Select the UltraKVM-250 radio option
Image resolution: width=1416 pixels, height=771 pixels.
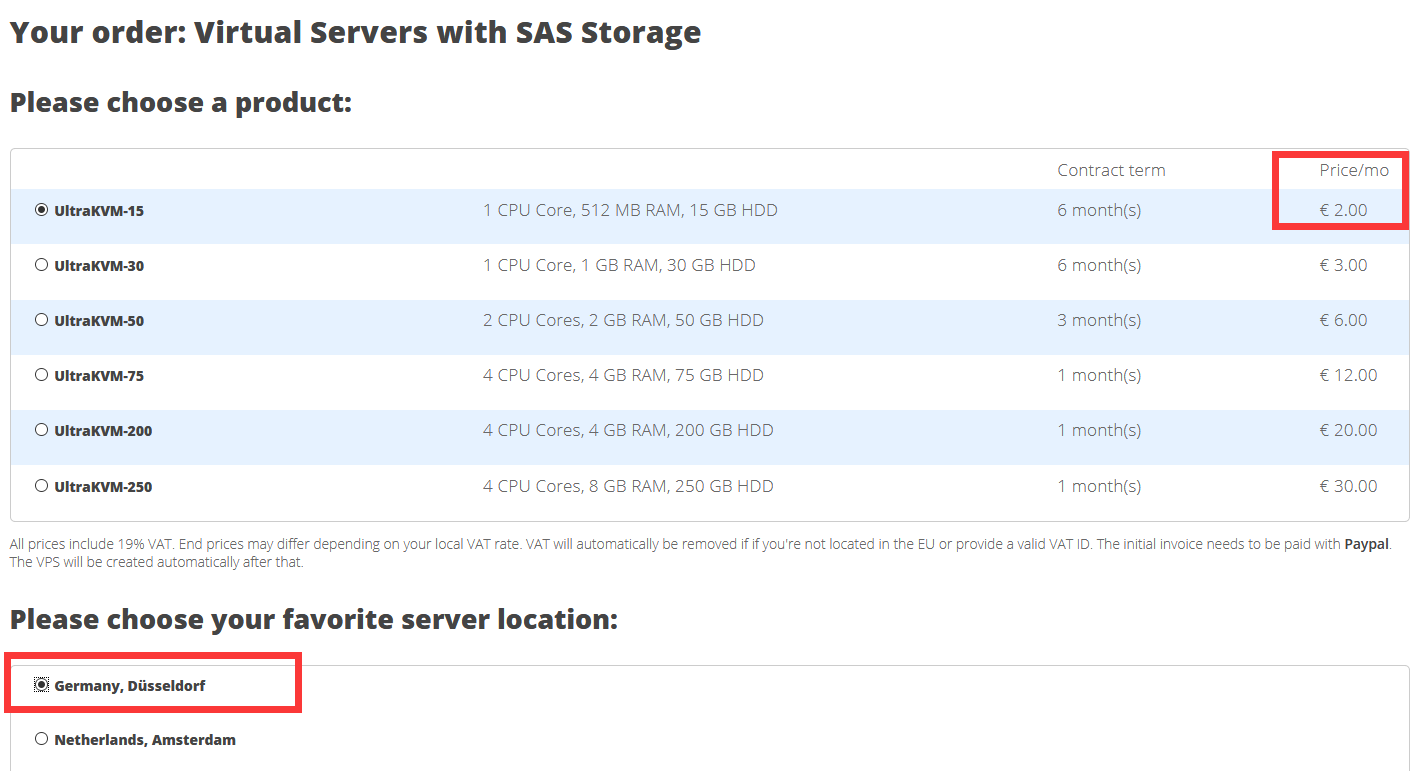[x=41, y=486]
